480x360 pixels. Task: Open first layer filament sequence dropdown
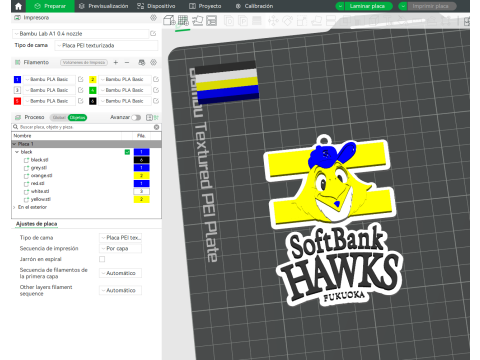(120, 273)
